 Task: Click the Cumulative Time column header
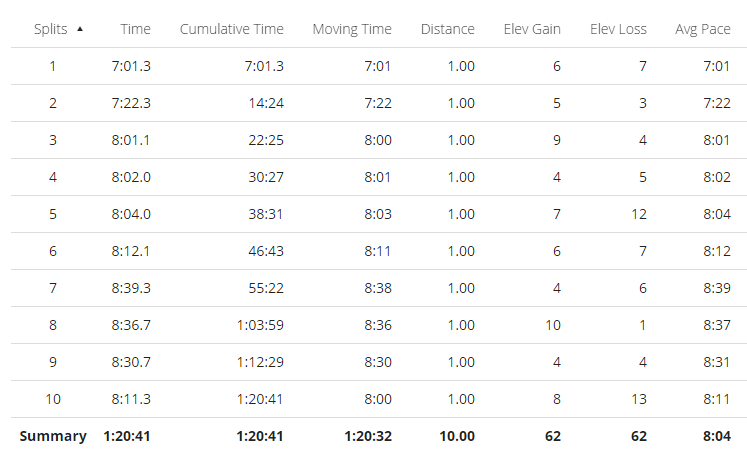tap(232, 29)
